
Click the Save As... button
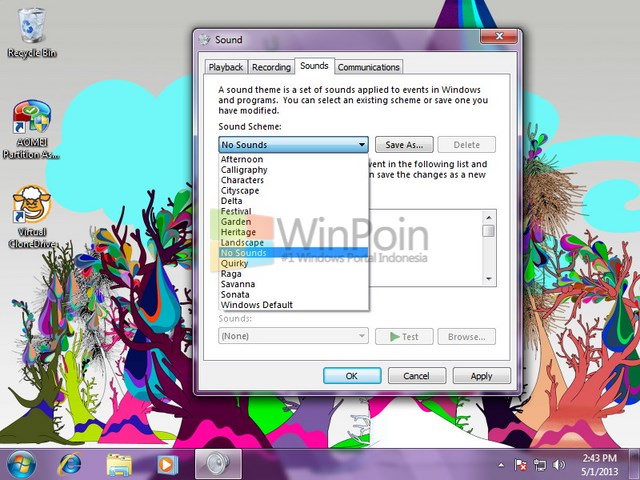404,144
